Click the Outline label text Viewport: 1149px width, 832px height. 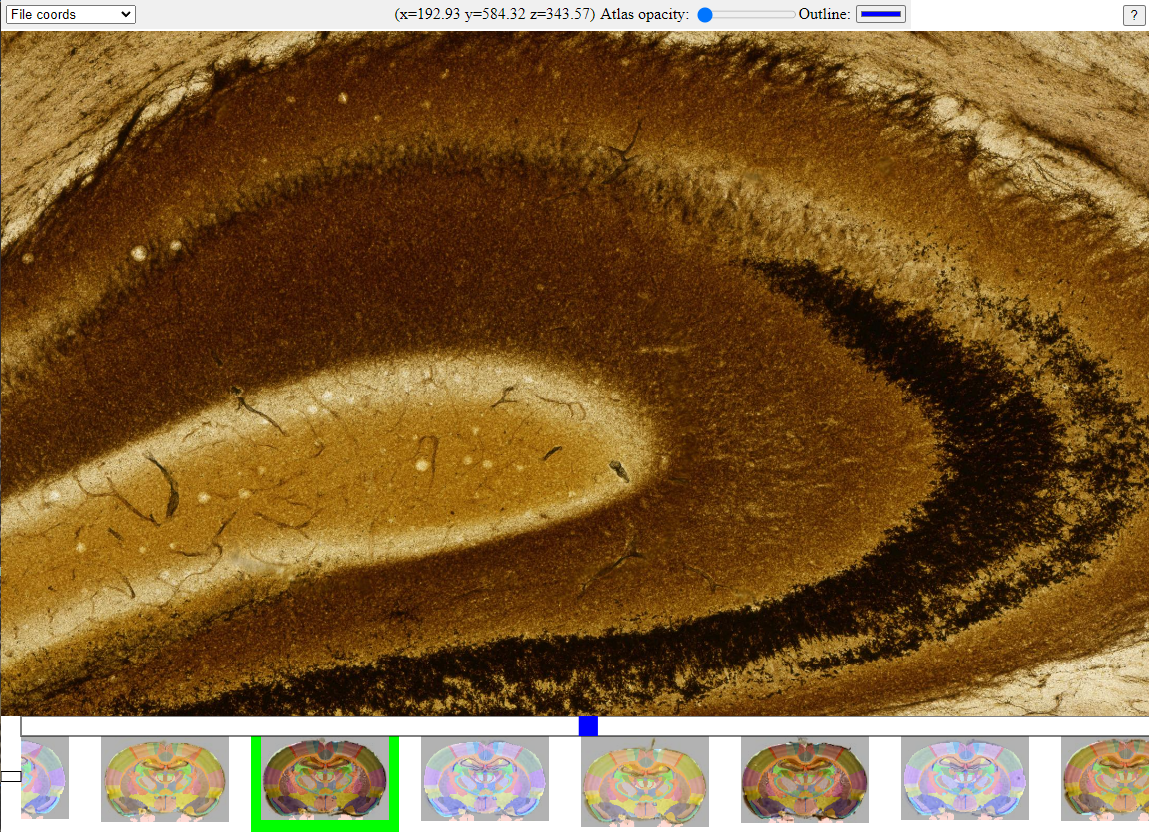click(824, 15)
